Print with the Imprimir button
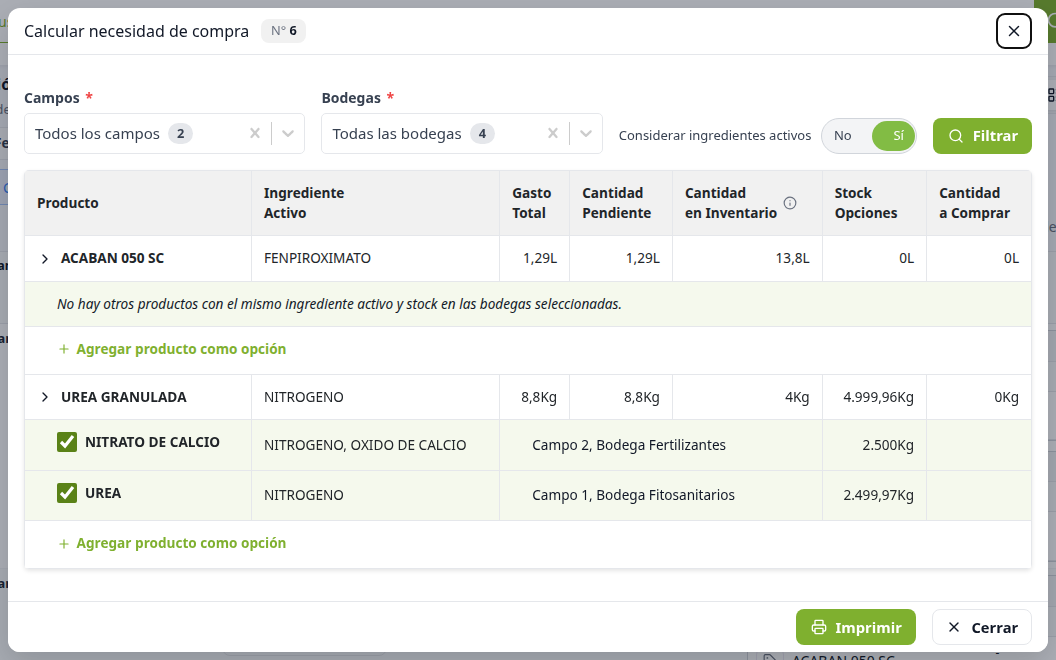 point(856,627)
